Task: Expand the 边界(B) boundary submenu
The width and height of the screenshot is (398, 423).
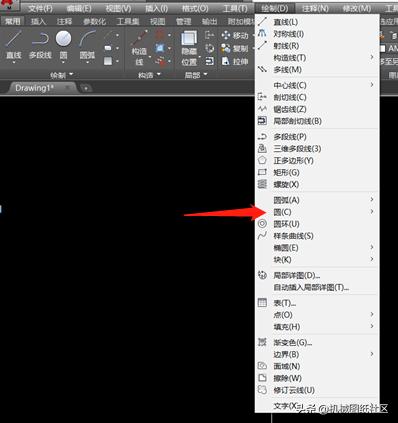Action: pos(317,354)
